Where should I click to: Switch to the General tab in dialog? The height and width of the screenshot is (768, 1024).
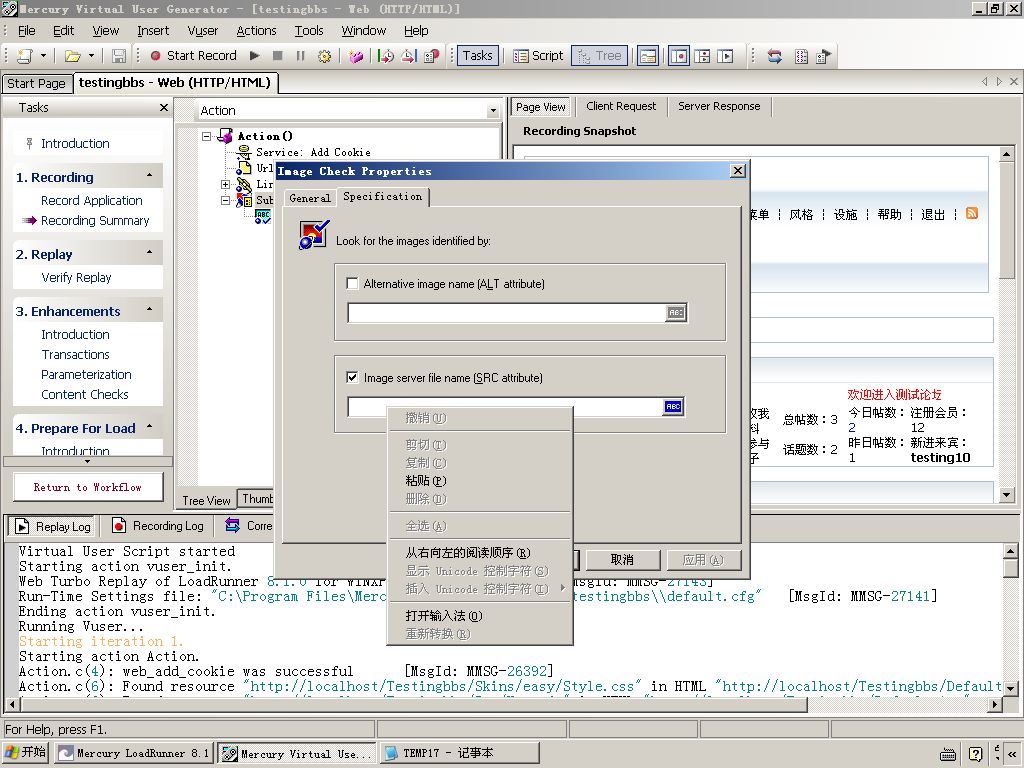tap(310, 198)
